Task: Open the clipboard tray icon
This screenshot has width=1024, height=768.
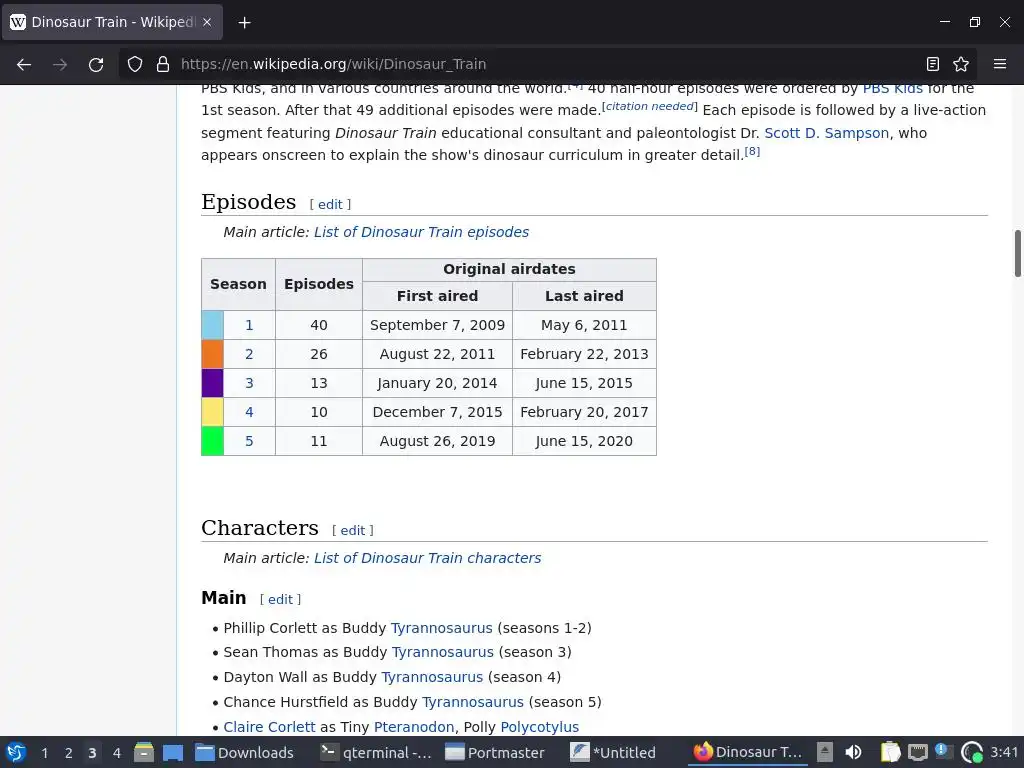Action: tap(889, 752)
